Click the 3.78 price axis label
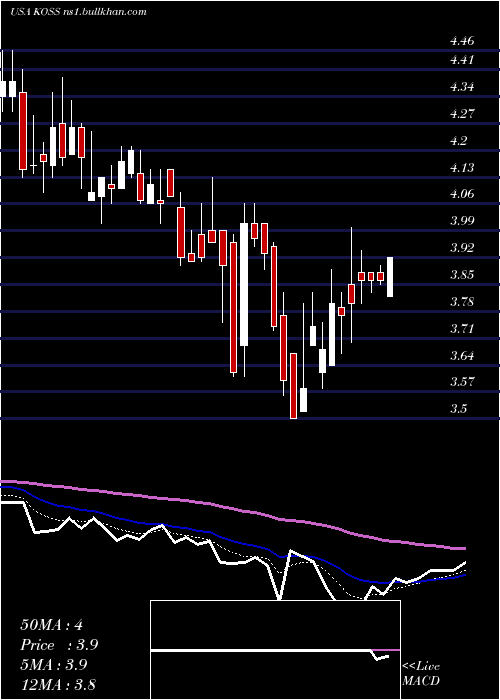This screenshot has width=500, height=700. point(462,302)
